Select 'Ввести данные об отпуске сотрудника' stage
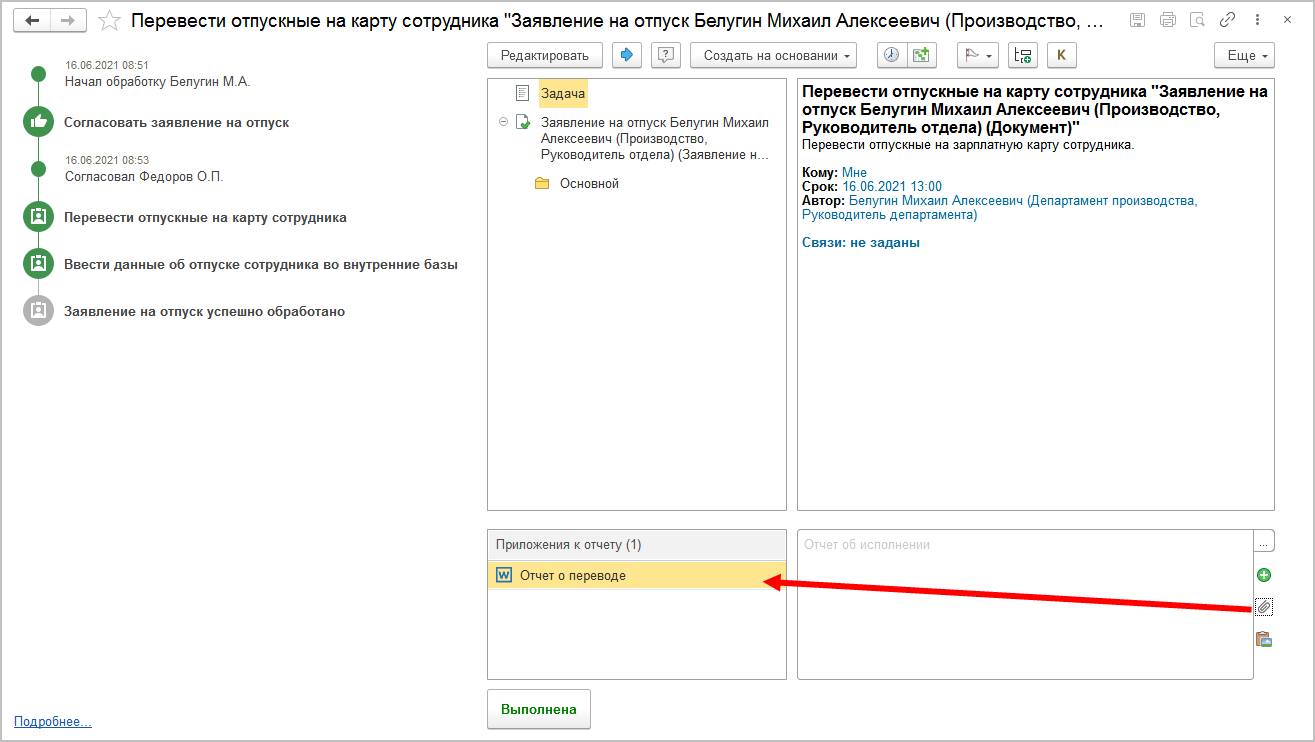The image size is (1315, 742). point(261,265)
